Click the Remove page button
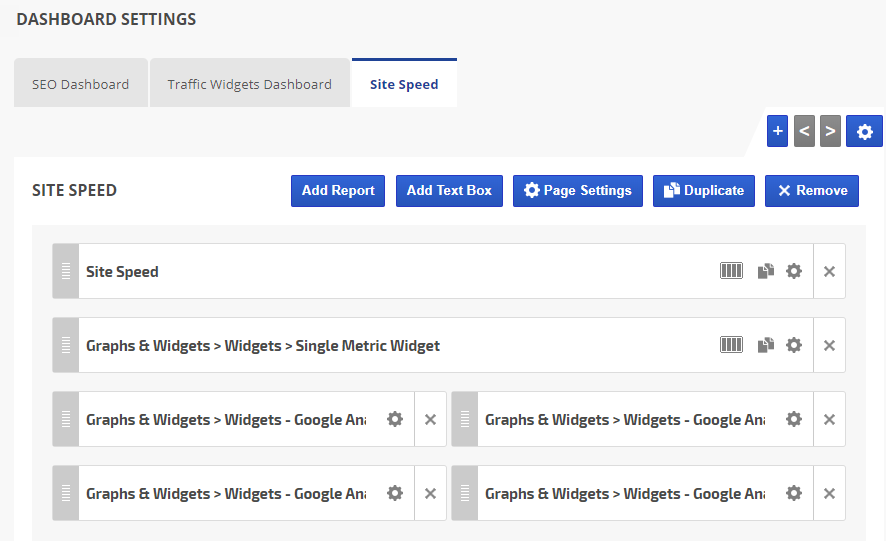886x541 pixels. (x=812, y=190)
